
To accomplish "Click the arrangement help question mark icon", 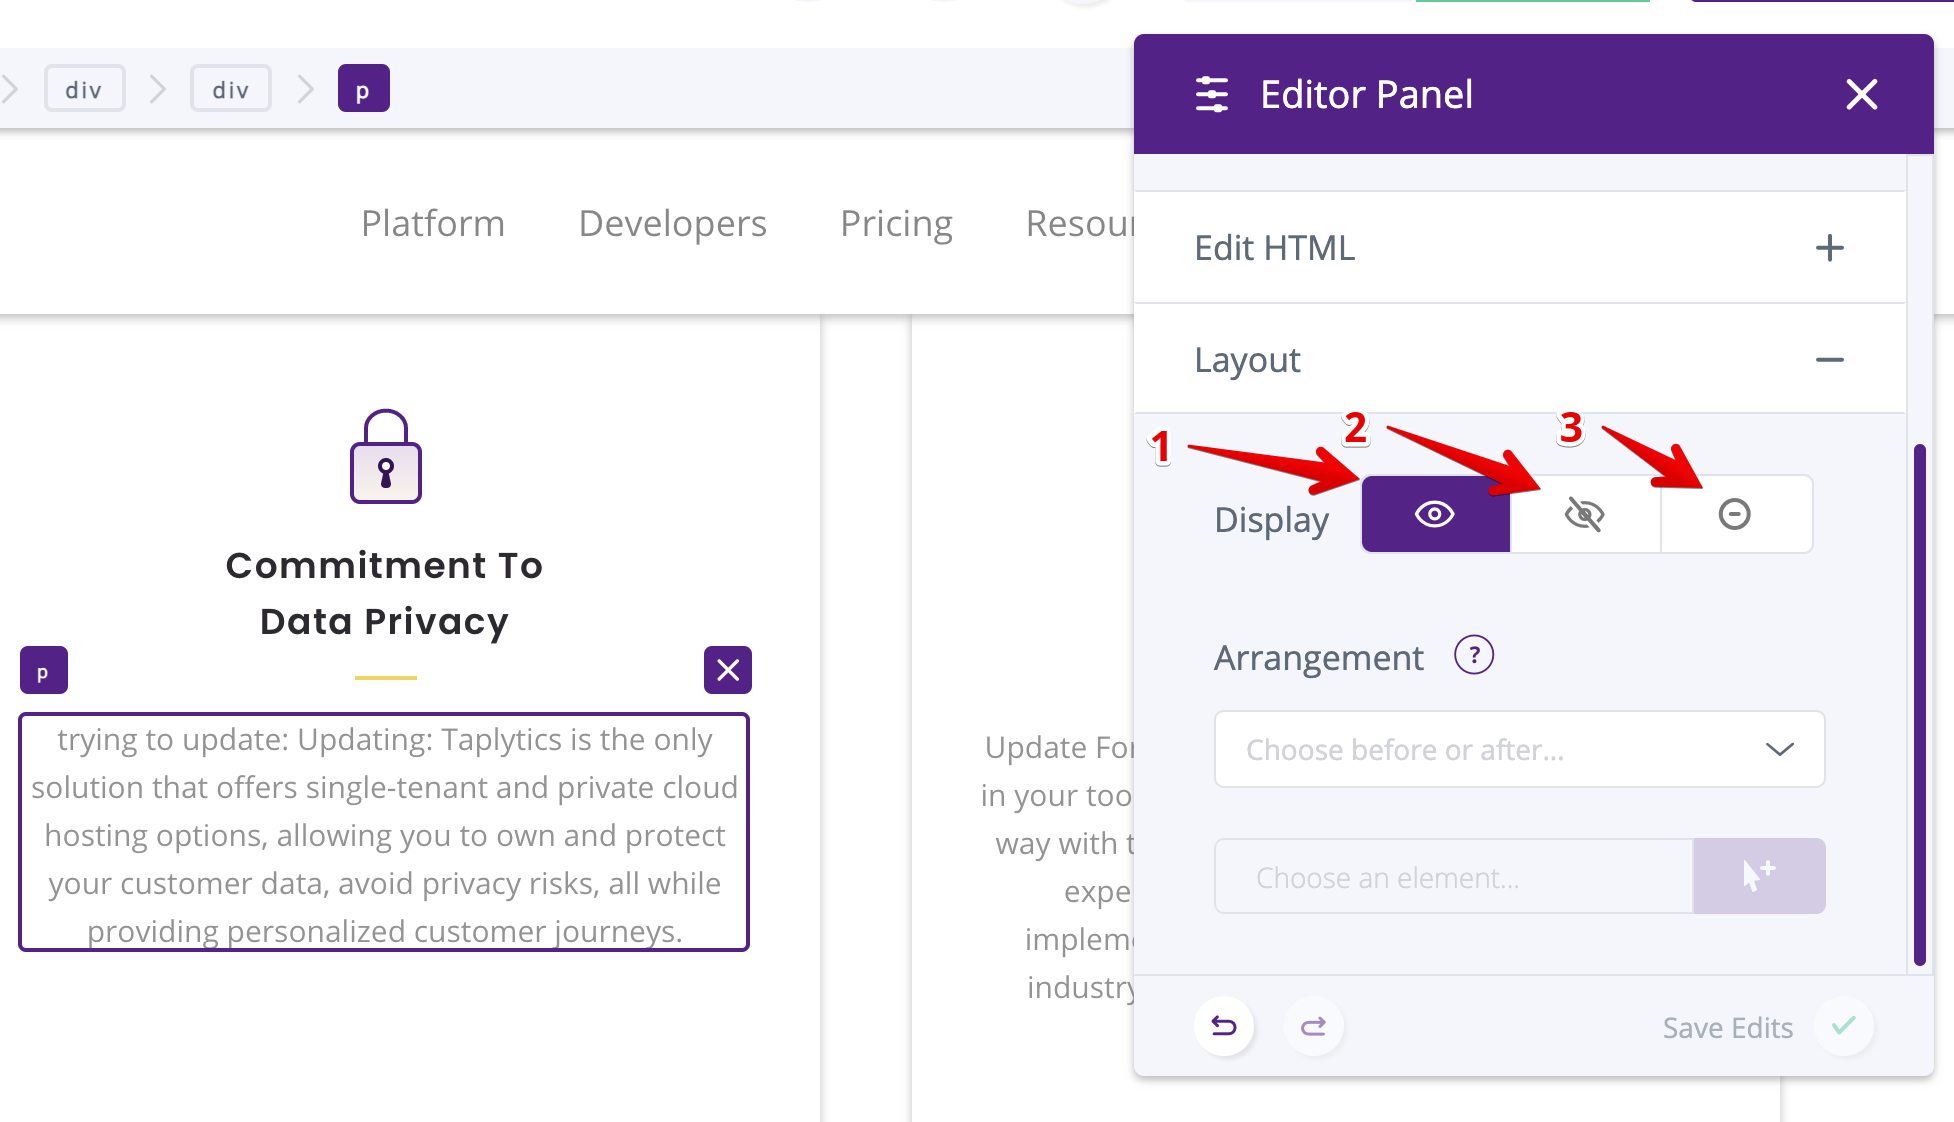I will 1476,656.
